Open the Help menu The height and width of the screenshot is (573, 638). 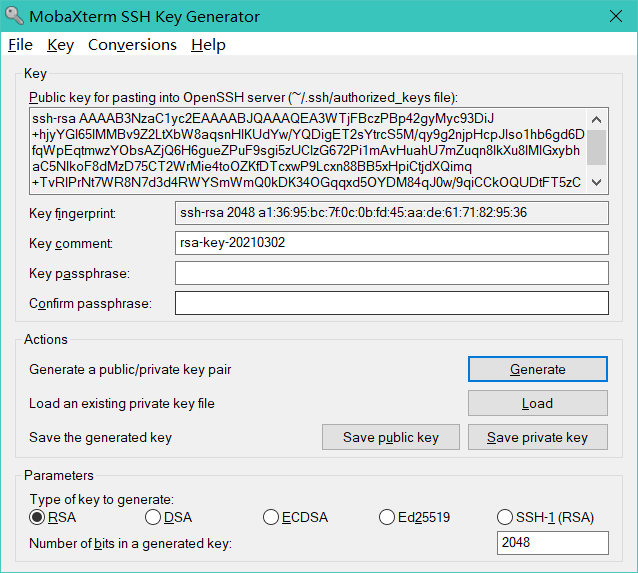[x=208, y=45]
